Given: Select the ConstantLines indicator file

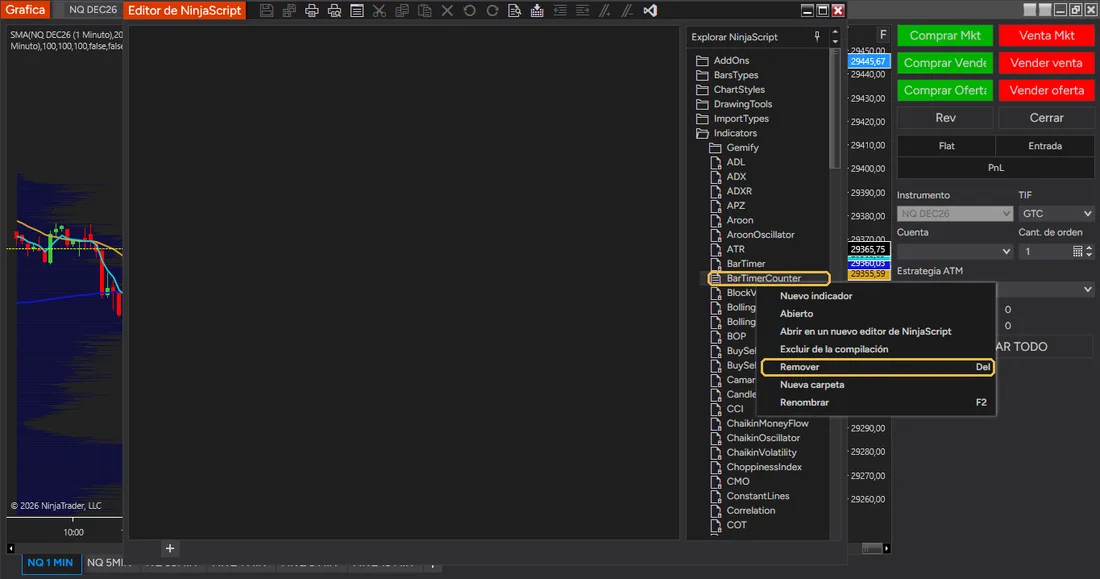Looking at the screenshot, I should 750,496.
